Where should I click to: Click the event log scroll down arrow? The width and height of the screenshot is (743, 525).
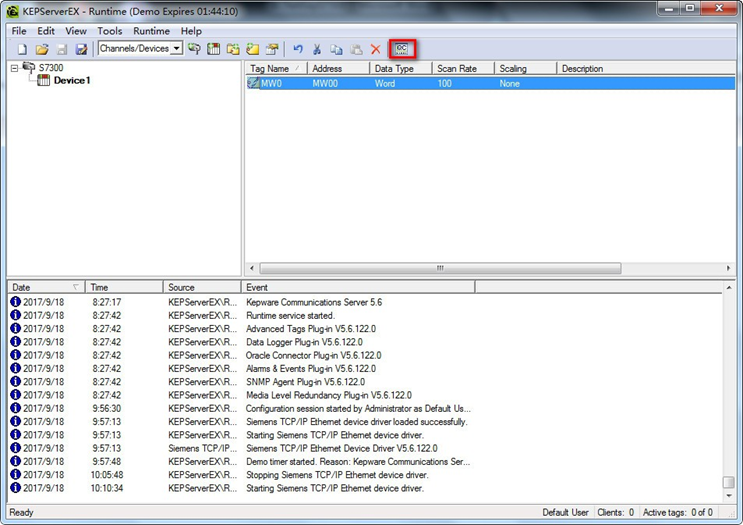(729, 496)
